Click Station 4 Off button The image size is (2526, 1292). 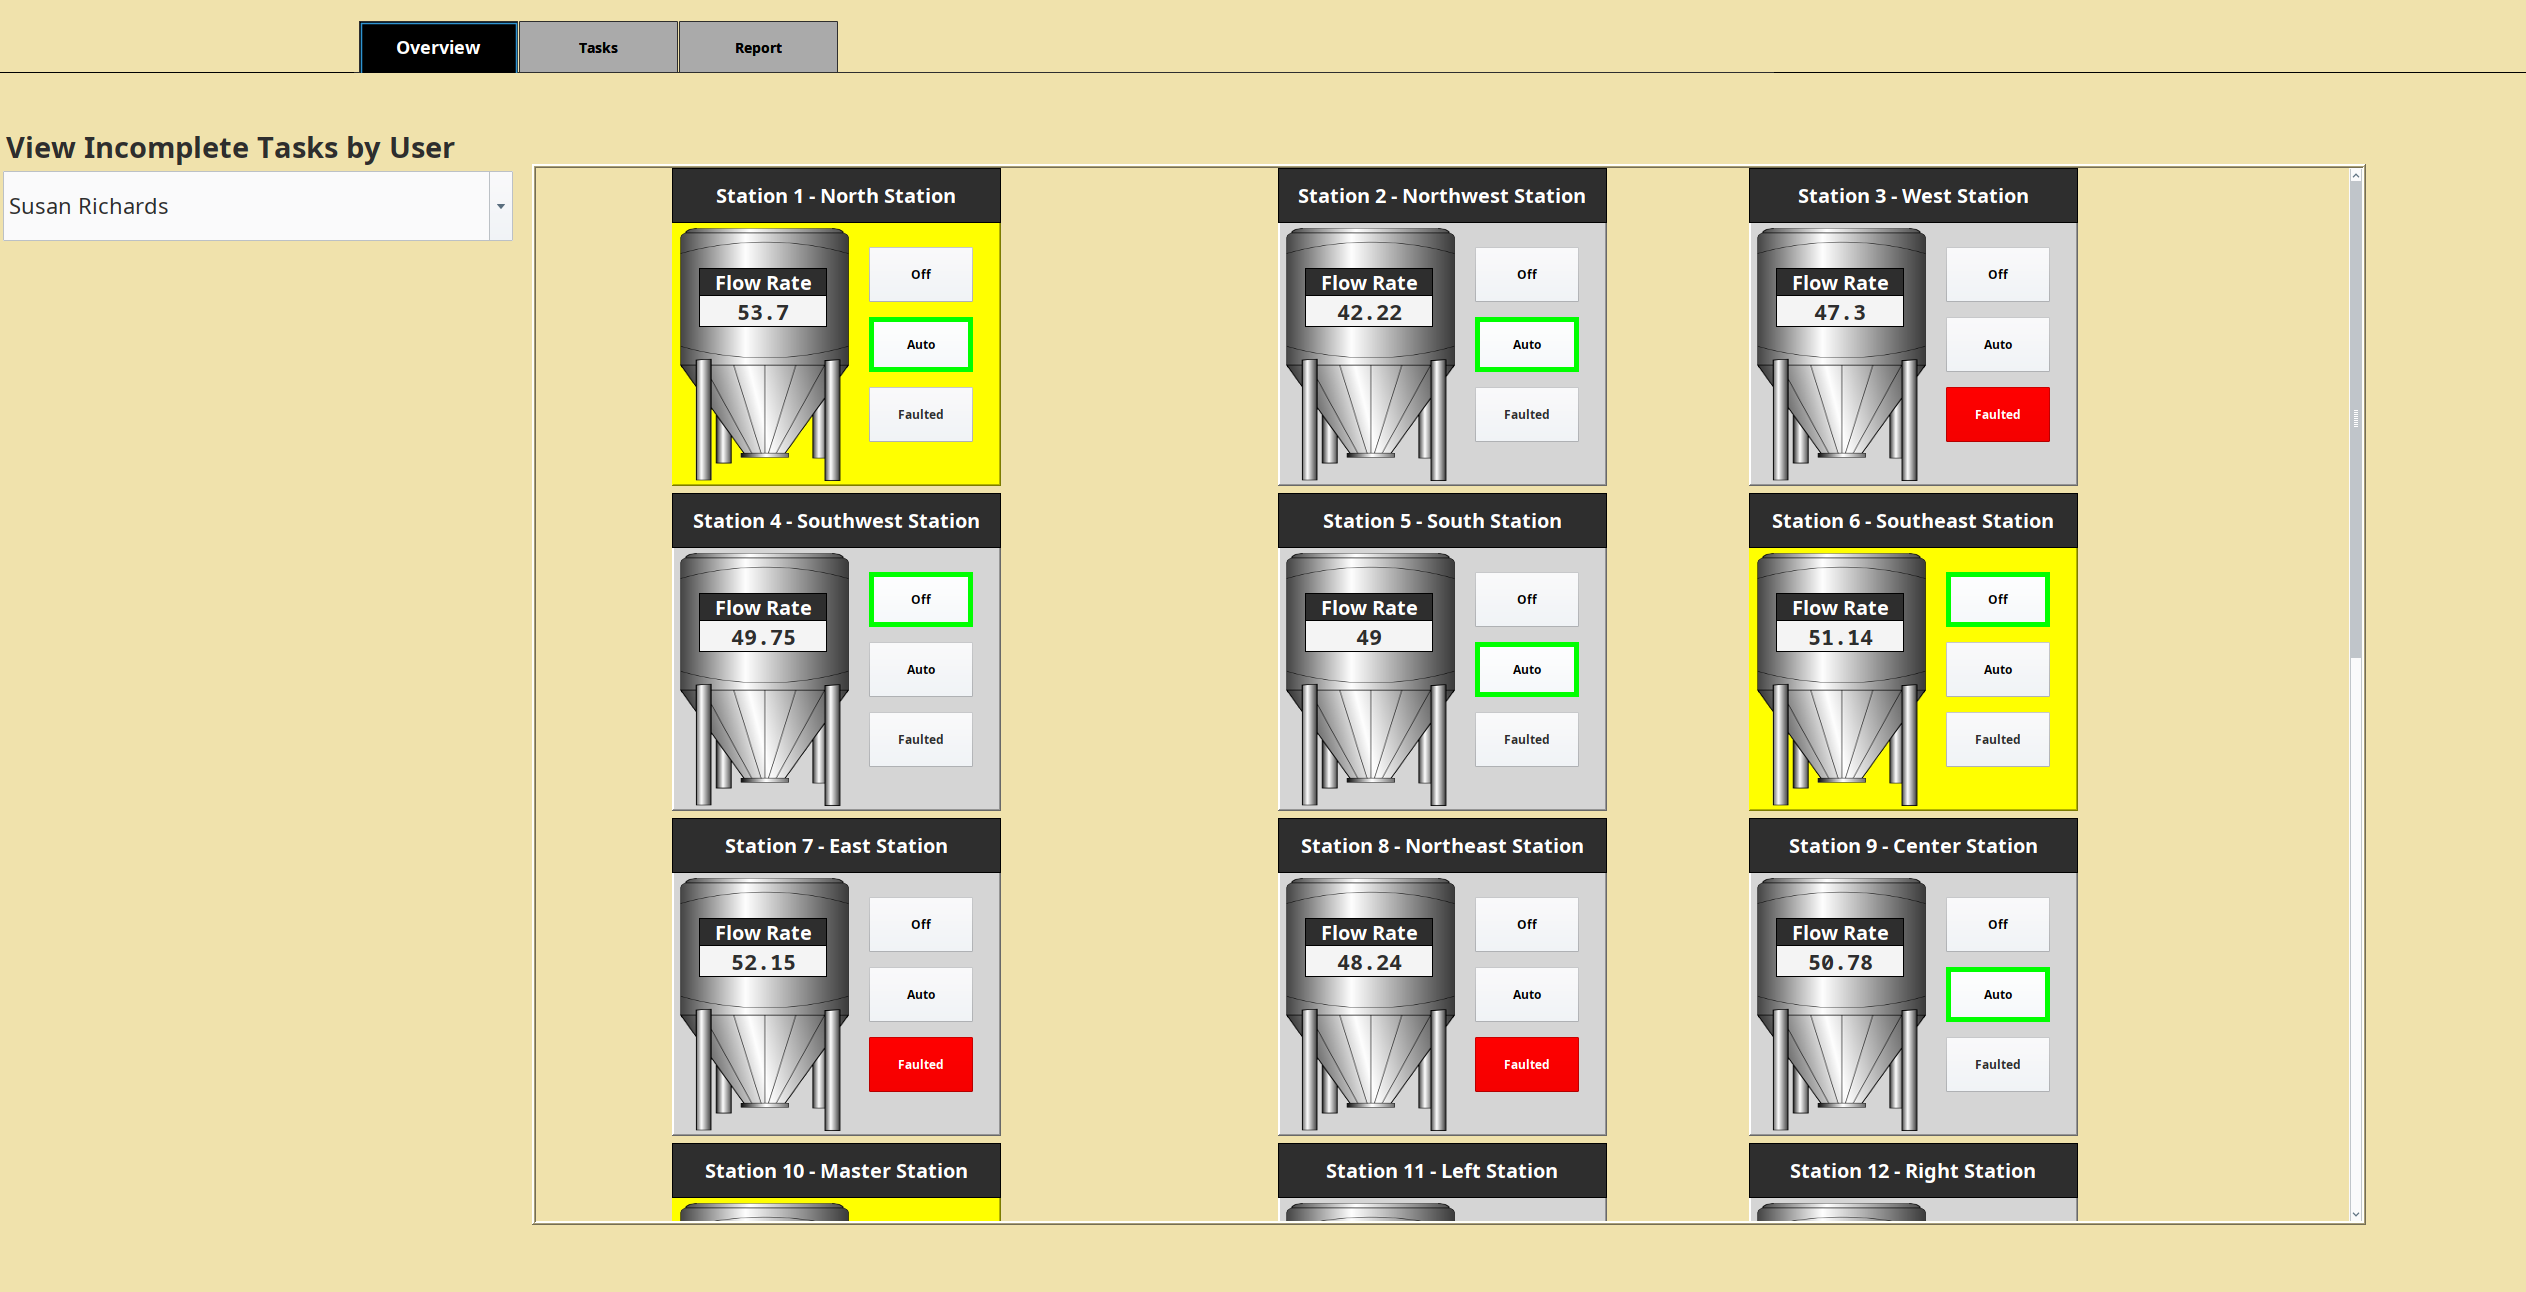(921, 599)
